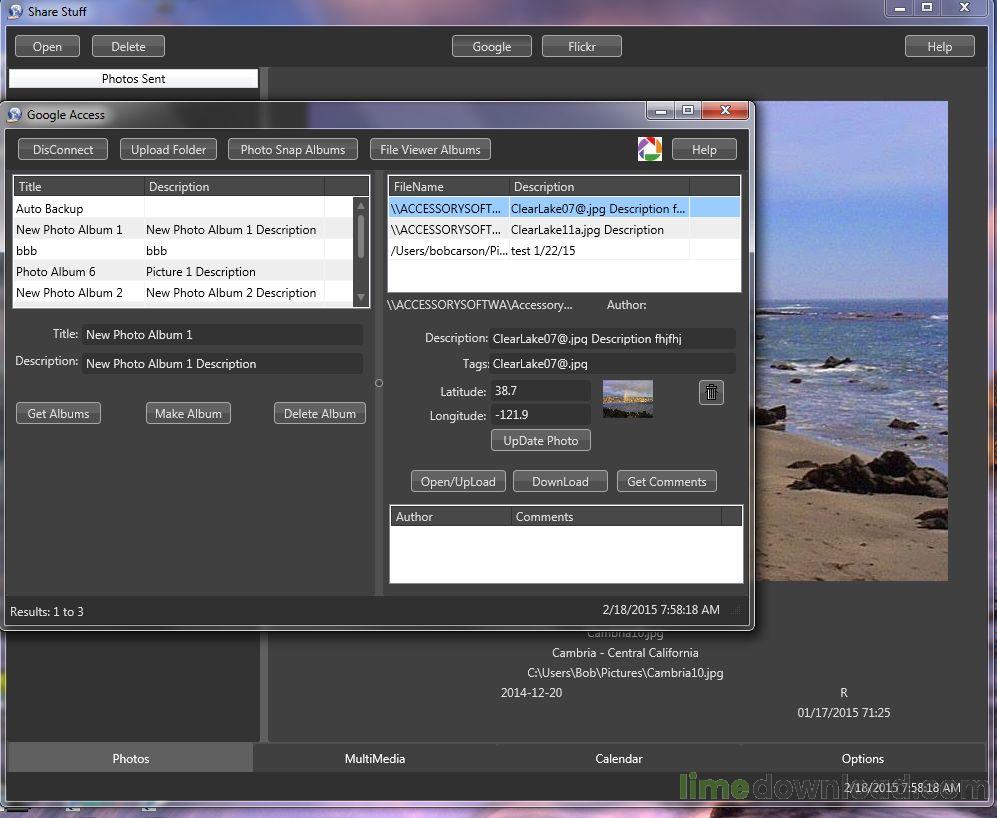997x818 pixels.
Task: Open the Calendar tab
Action: [x=618, y=759]
